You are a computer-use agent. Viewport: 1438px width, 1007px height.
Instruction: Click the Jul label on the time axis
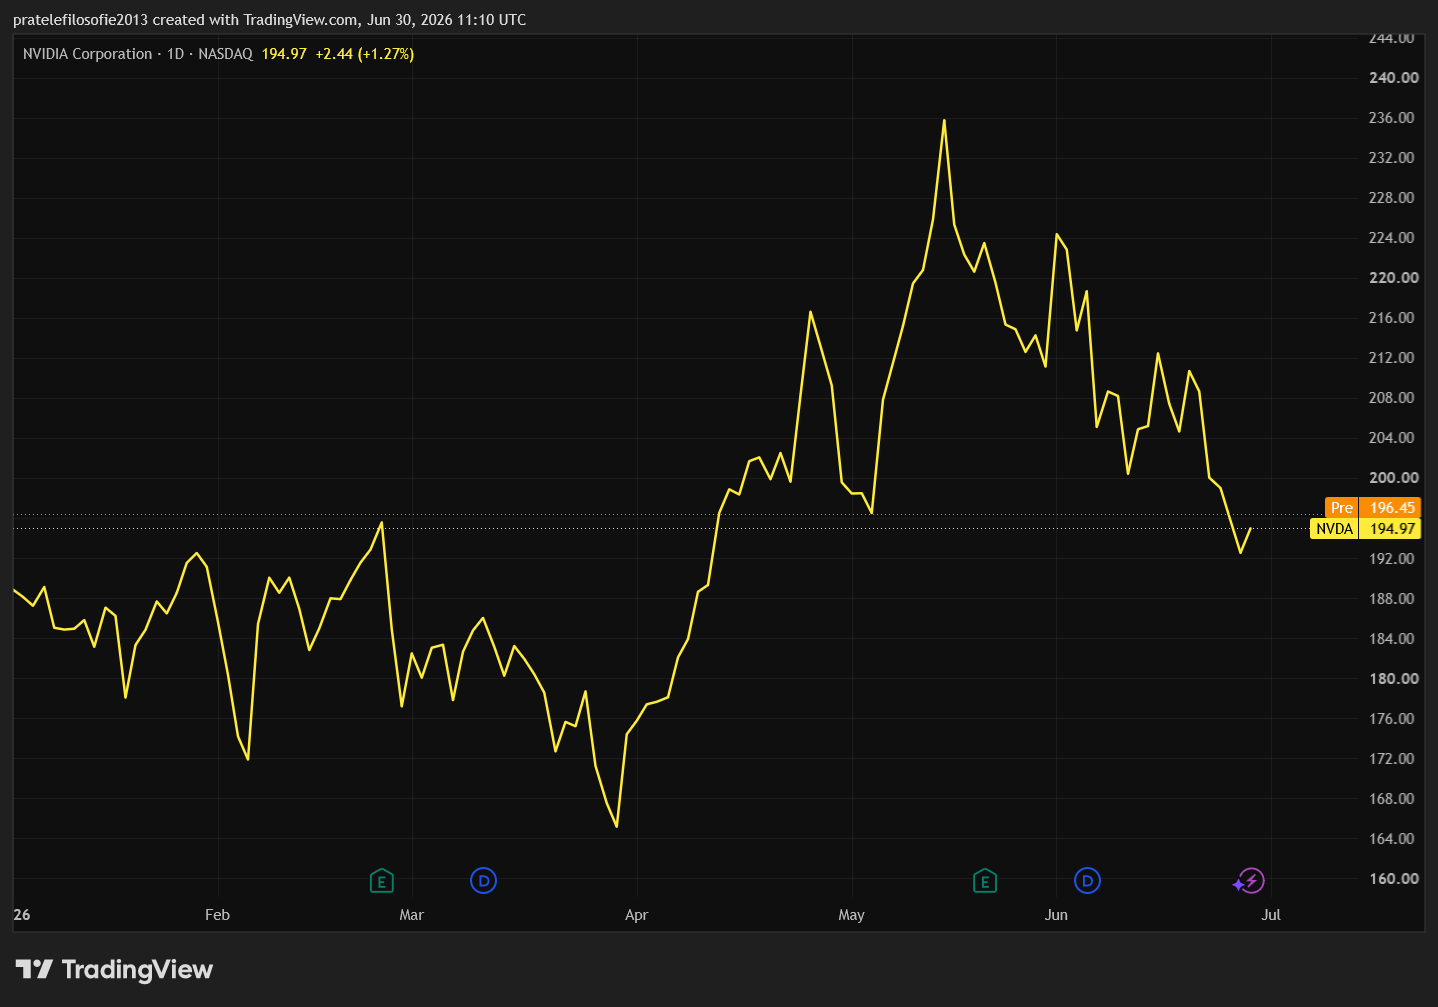(x=1271, y=915)
